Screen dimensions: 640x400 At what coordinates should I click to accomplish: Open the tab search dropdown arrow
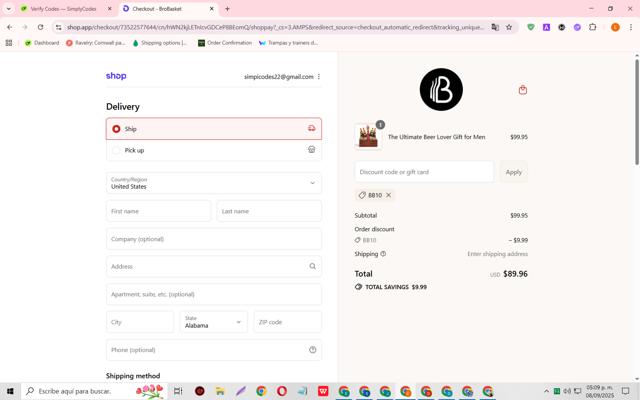[x=8, y=9]
